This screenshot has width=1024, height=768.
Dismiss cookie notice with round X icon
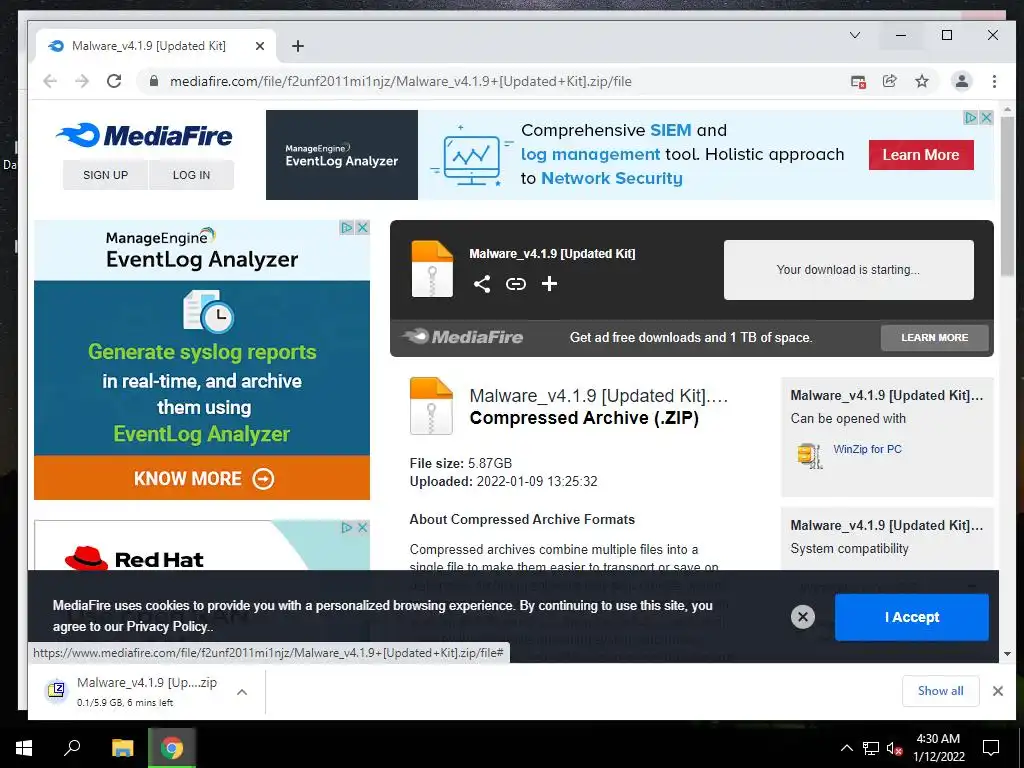click(803, 616)
